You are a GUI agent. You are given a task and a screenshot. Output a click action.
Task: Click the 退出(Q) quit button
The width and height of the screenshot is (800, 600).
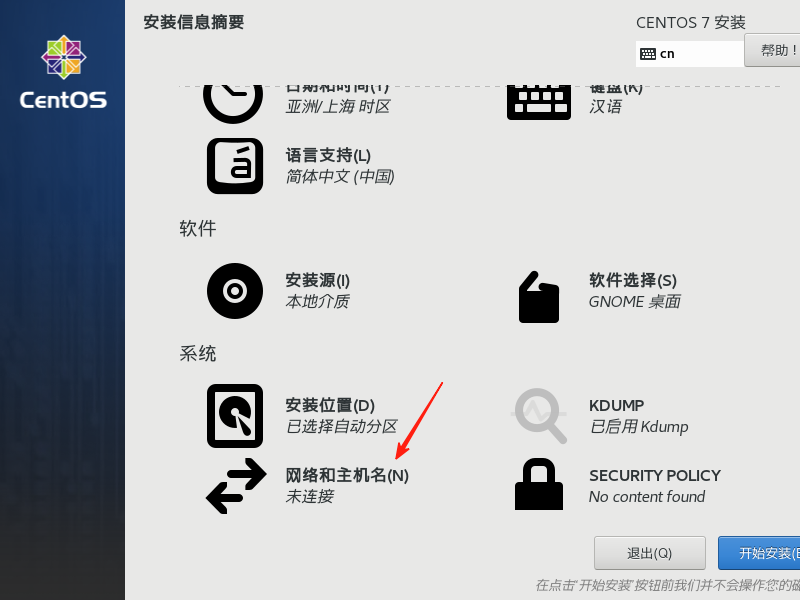pos(649,553)
